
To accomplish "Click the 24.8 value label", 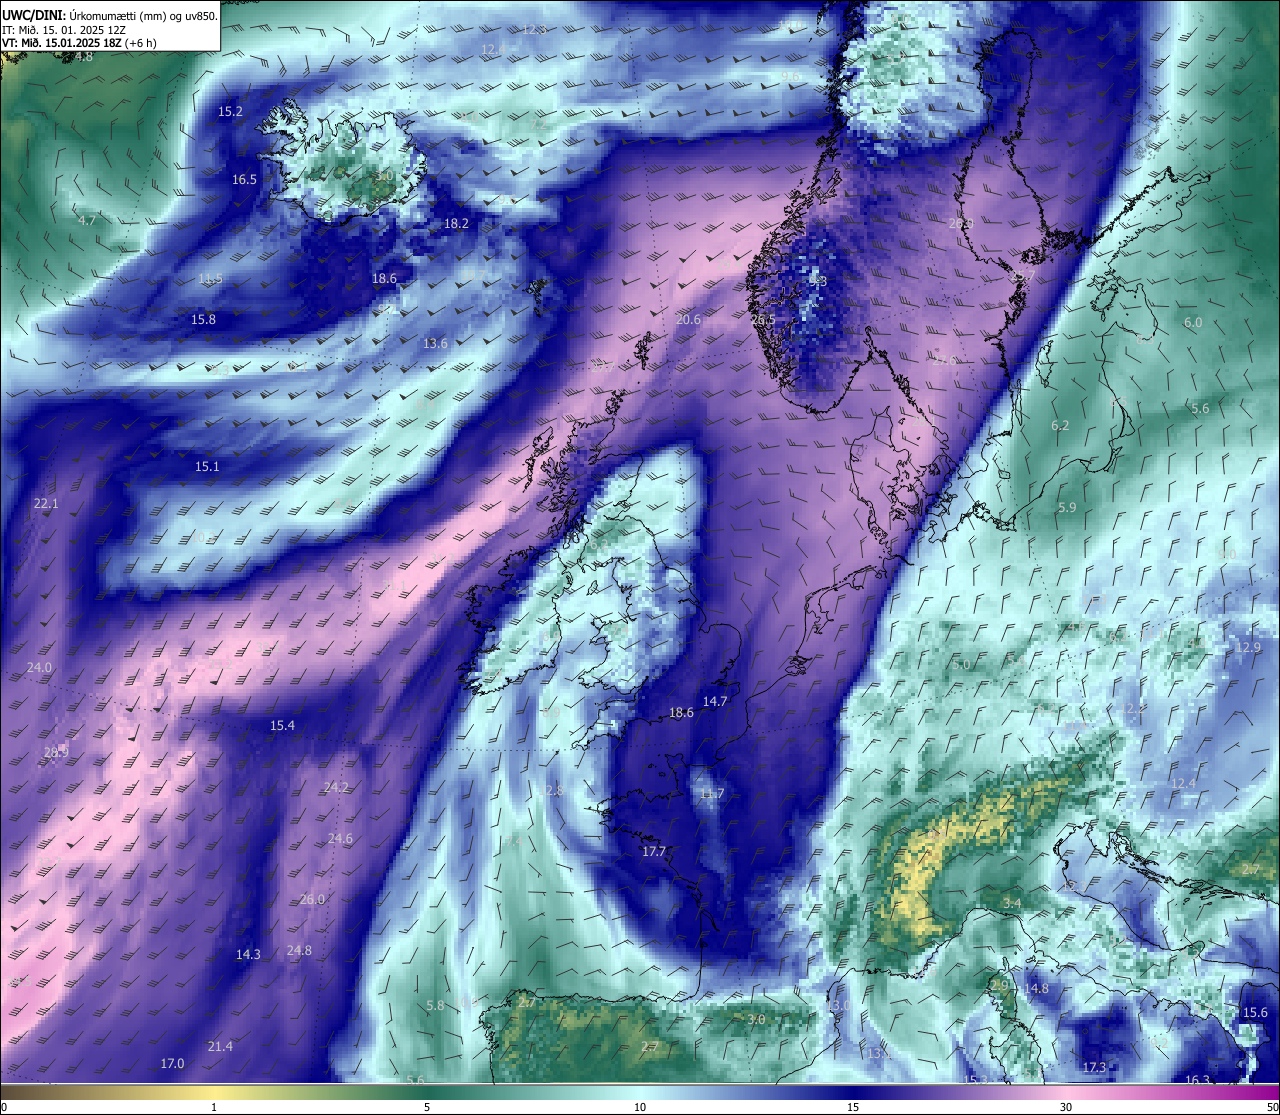I will (298, 951).
